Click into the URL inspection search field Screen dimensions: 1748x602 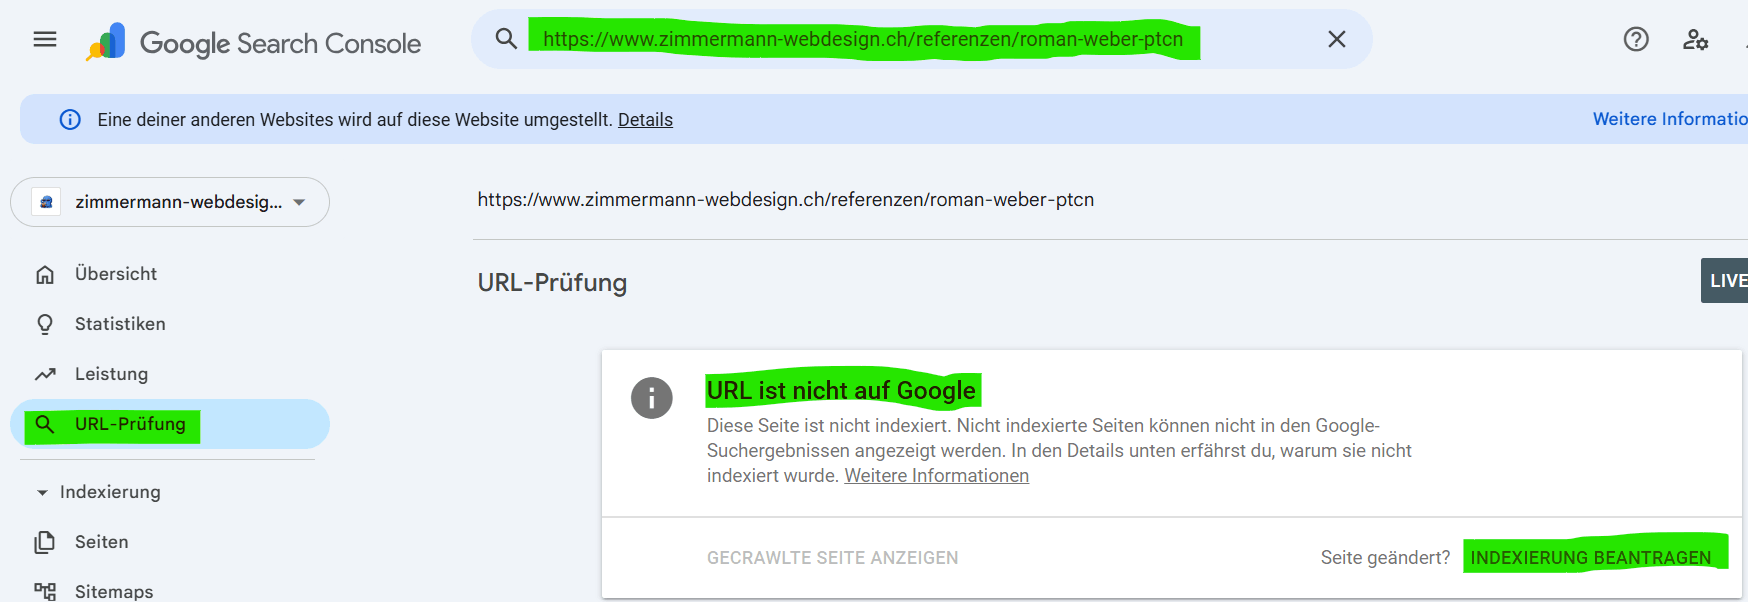(922, 39)
